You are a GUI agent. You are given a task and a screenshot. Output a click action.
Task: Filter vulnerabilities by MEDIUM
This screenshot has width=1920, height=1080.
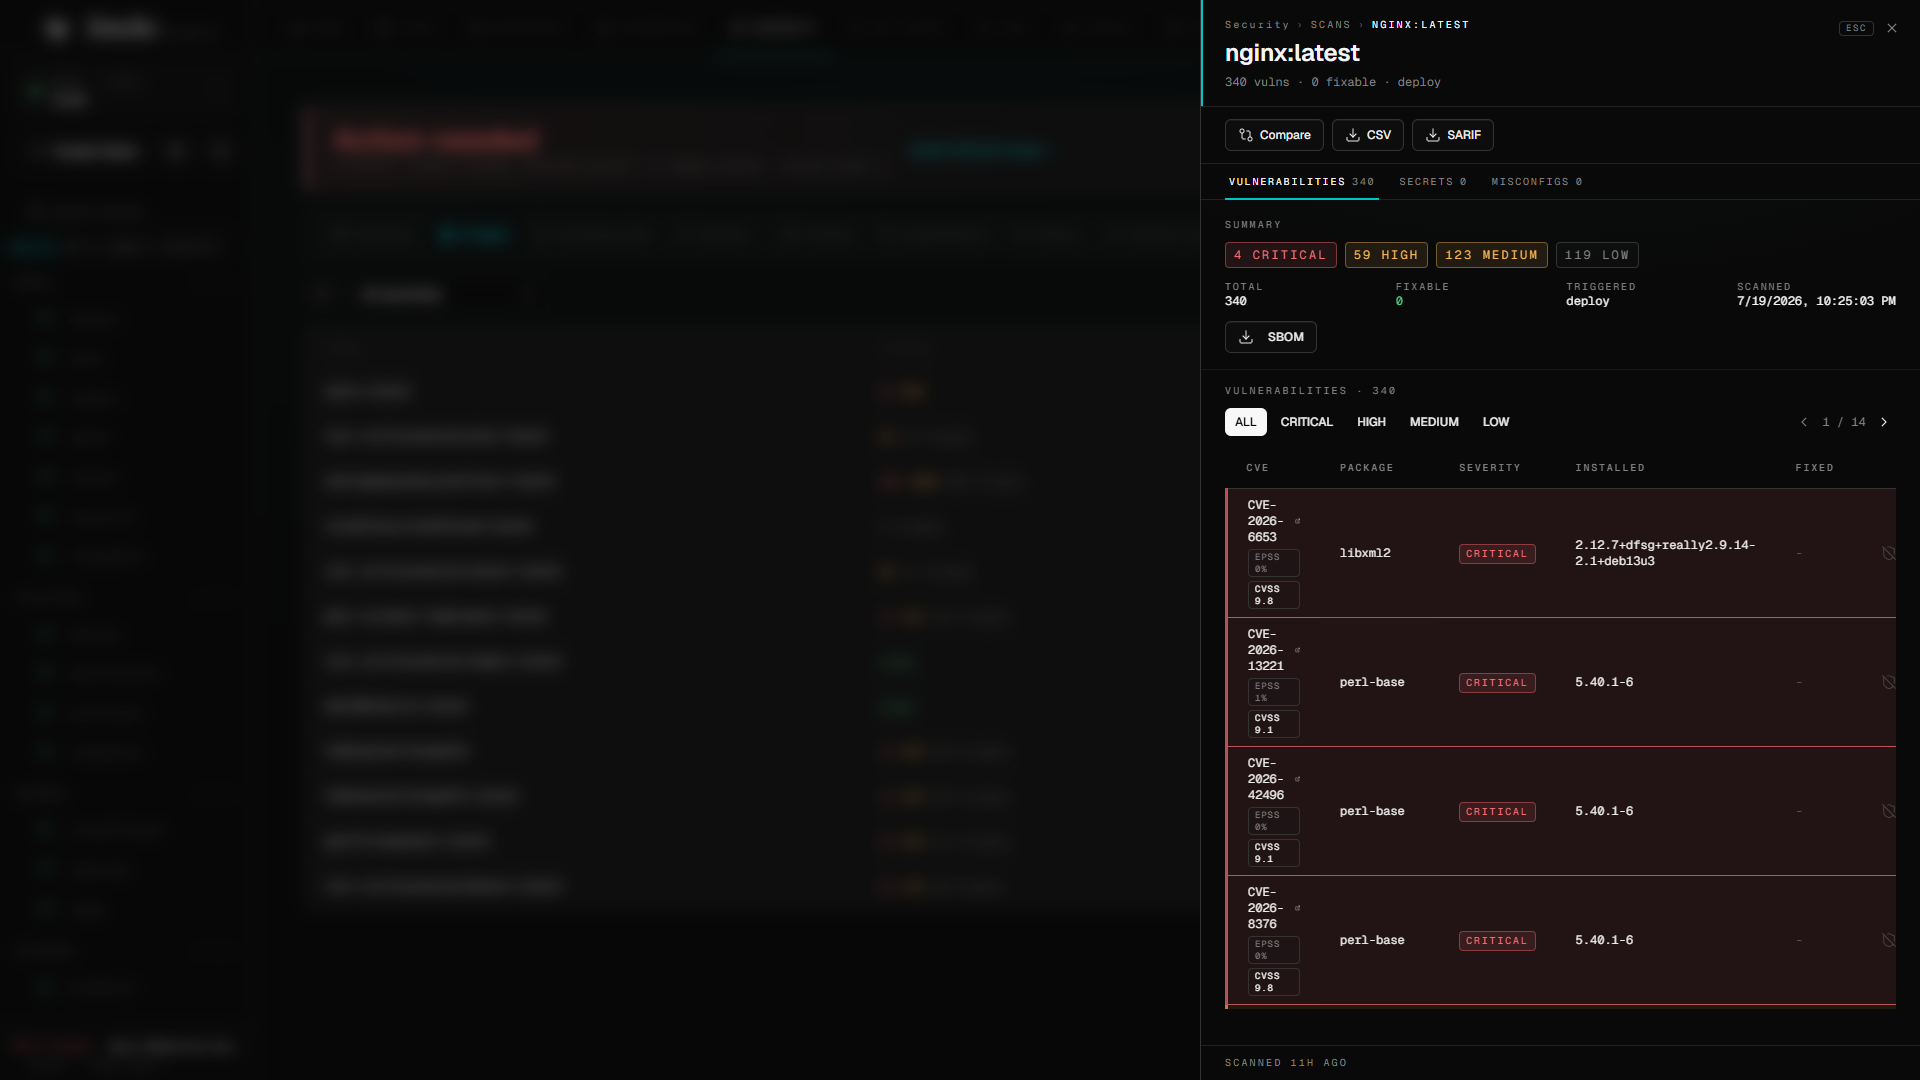1434,422
